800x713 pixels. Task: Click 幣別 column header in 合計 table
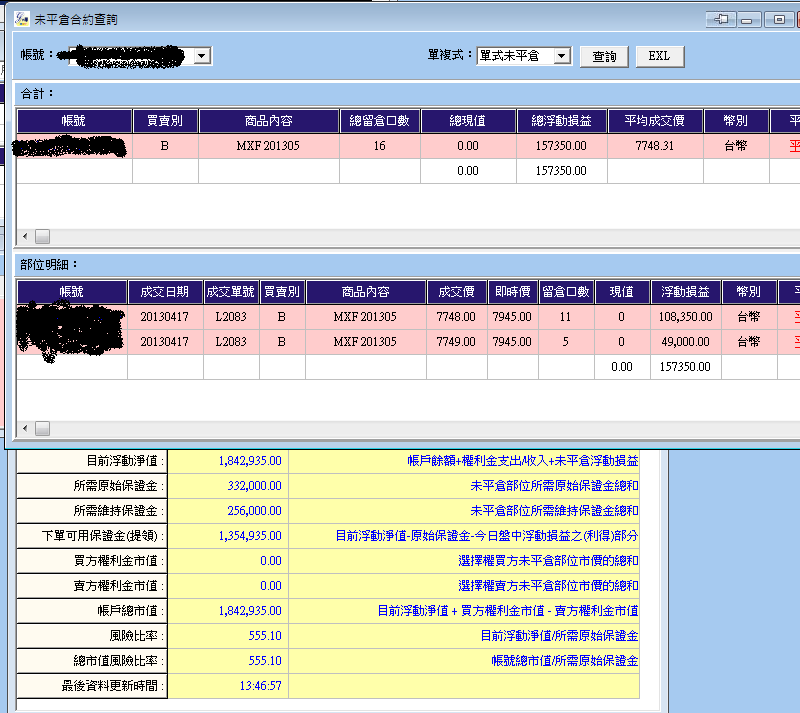coord(736,121)
